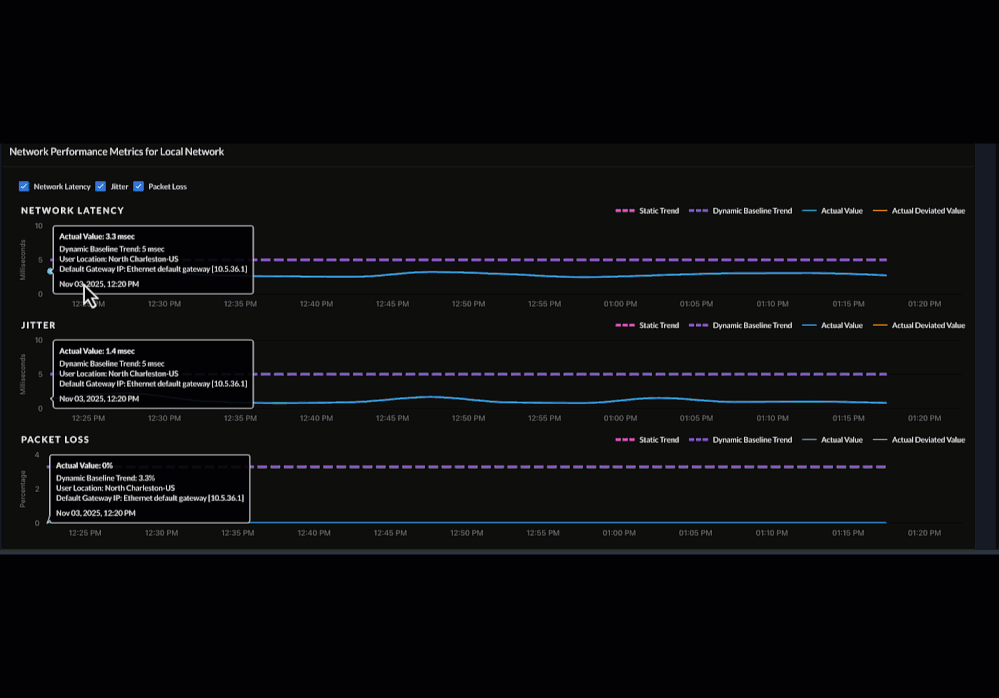Click the Dynamic Baseline Trend legend marker on Network Latency
Image resolution: width=999 pixels, height=698 pixels.
(700, 210)
